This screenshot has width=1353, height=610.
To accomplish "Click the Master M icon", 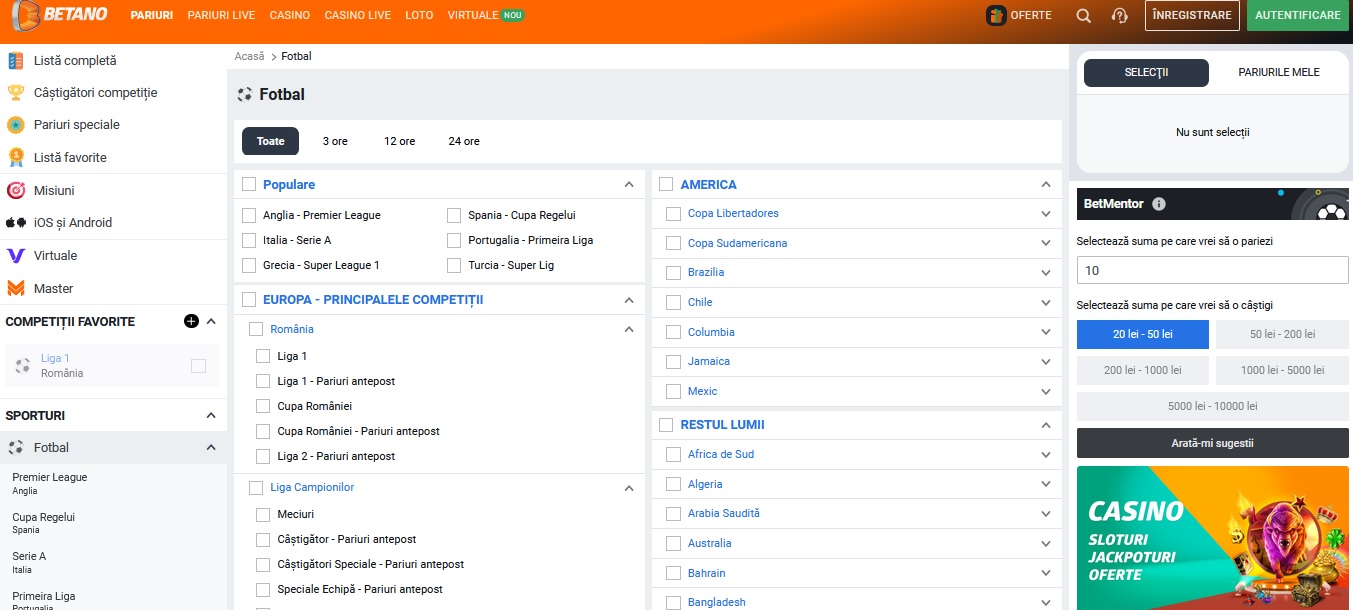I will 15,288.
